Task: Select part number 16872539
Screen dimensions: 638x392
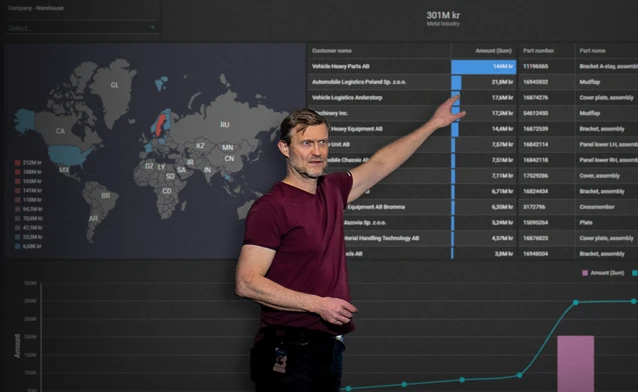Action: click(535, 129)
